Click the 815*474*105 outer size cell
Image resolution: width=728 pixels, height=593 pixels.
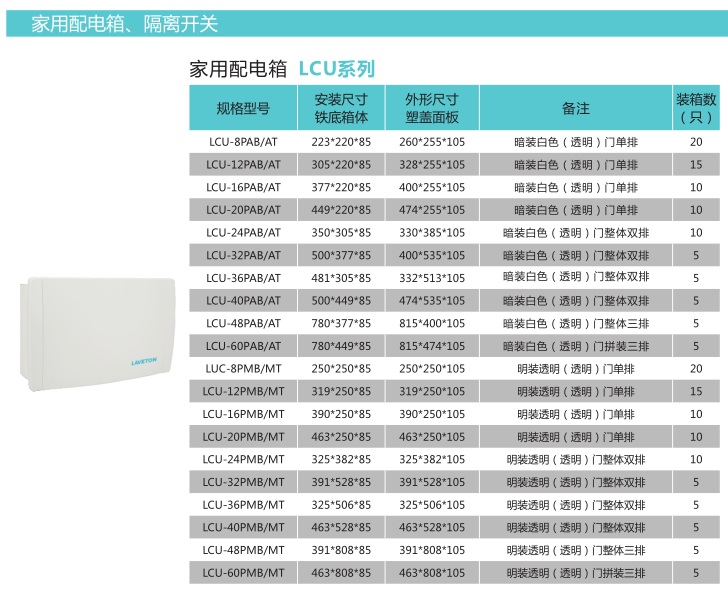tap(432, 346)
